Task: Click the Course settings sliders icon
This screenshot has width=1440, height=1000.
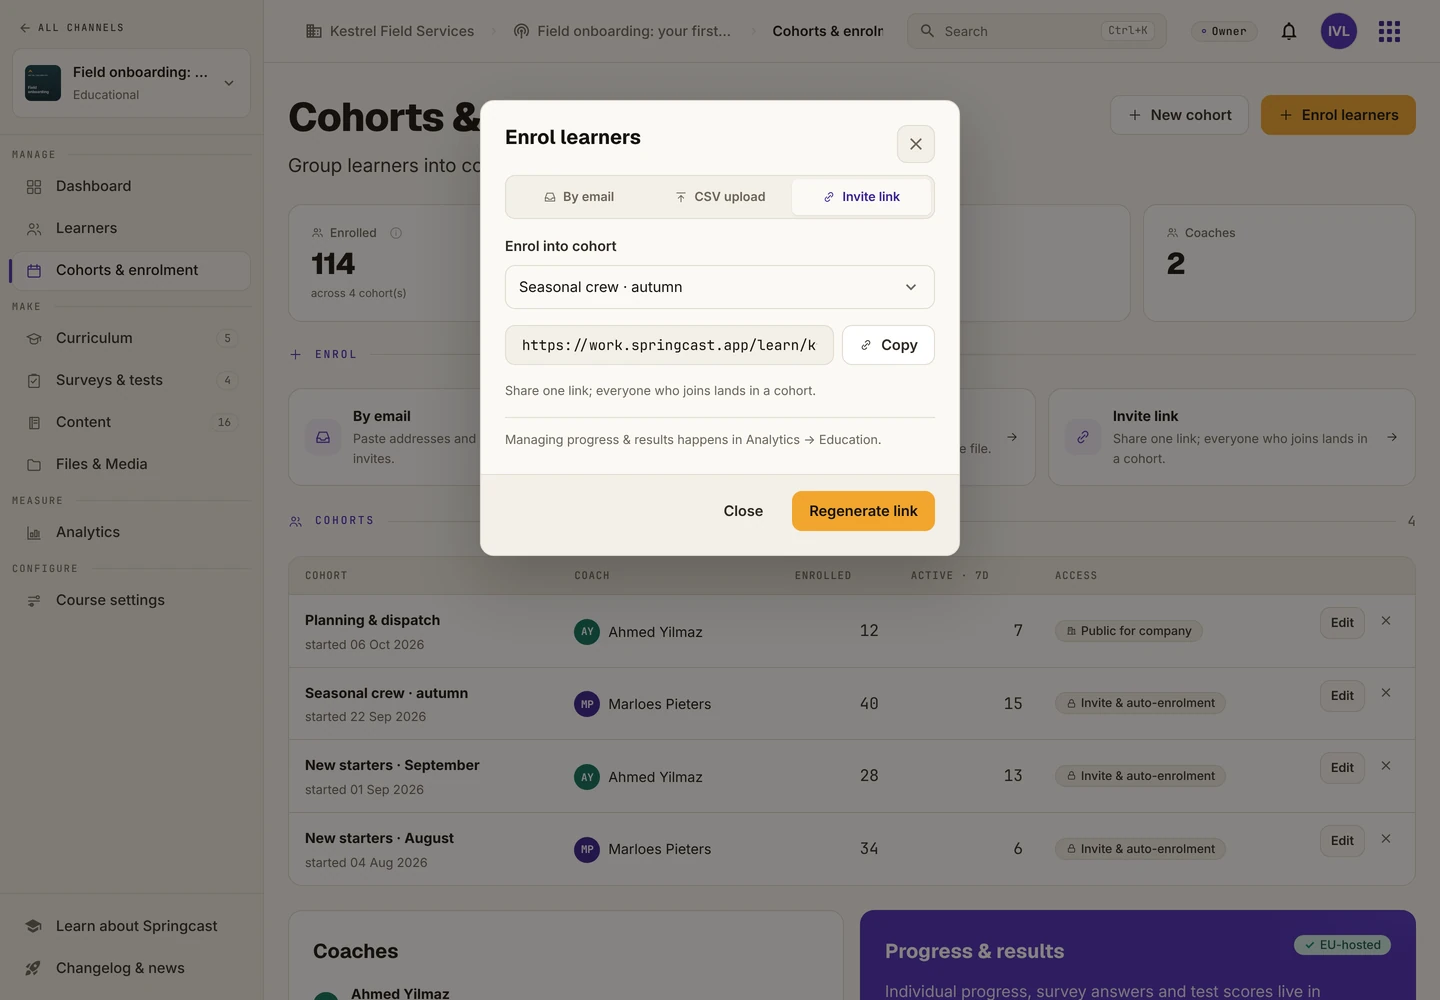Action: (34, 601)
